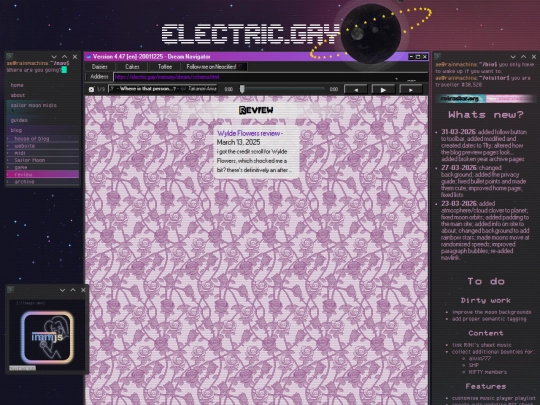Click the '27-03-2026' changelog entry date

pyautogui.click(x=458, y=168)
